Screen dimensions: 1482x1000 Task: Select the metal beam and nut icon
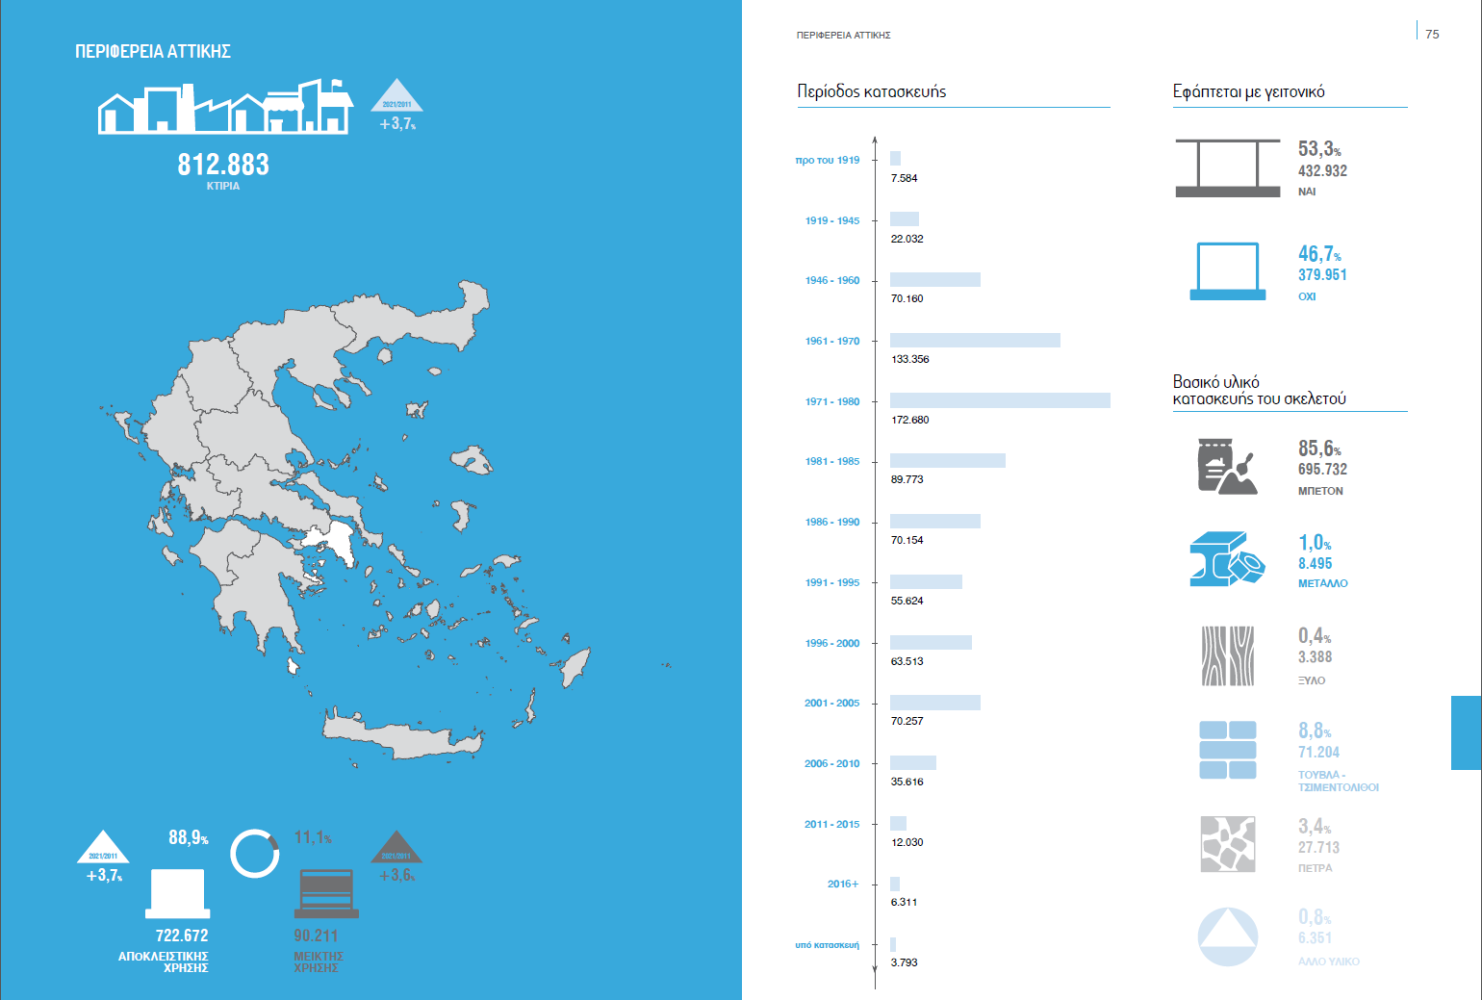point(1226,559)
